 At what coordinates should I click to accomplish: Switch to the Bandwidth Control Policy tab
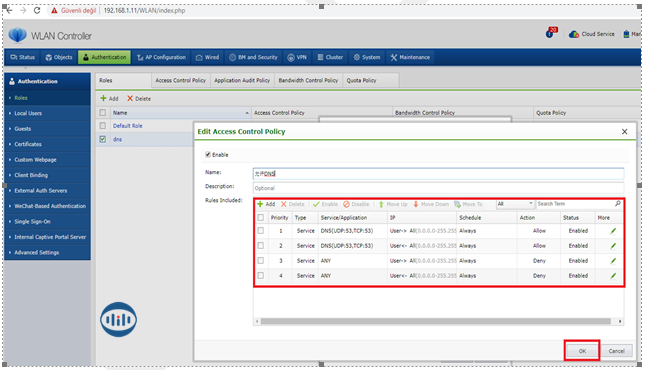(x=308, y=80)
